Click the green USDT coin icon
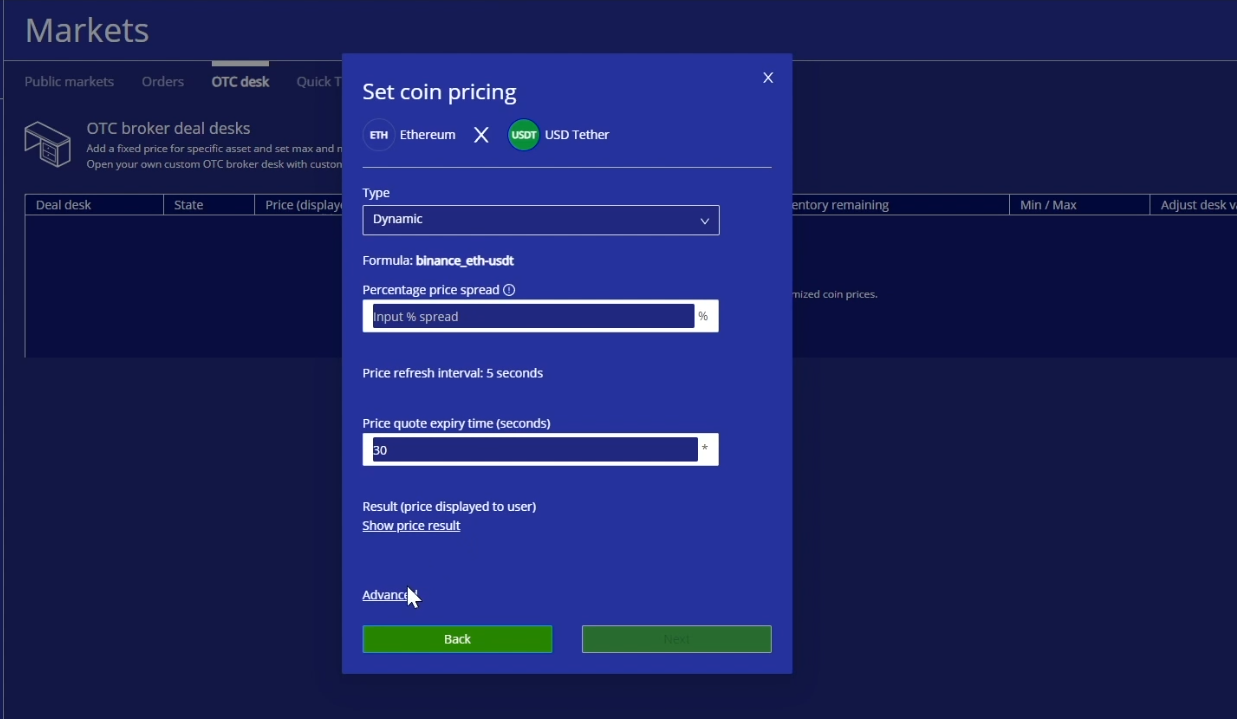1237x719 pixels. [523, 135]
